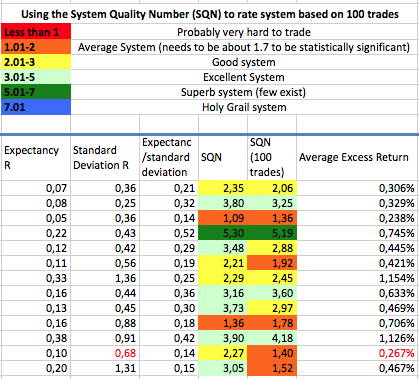Click expectancy value 0,22
Screen dimensions: 419x379
click(36, 233)
